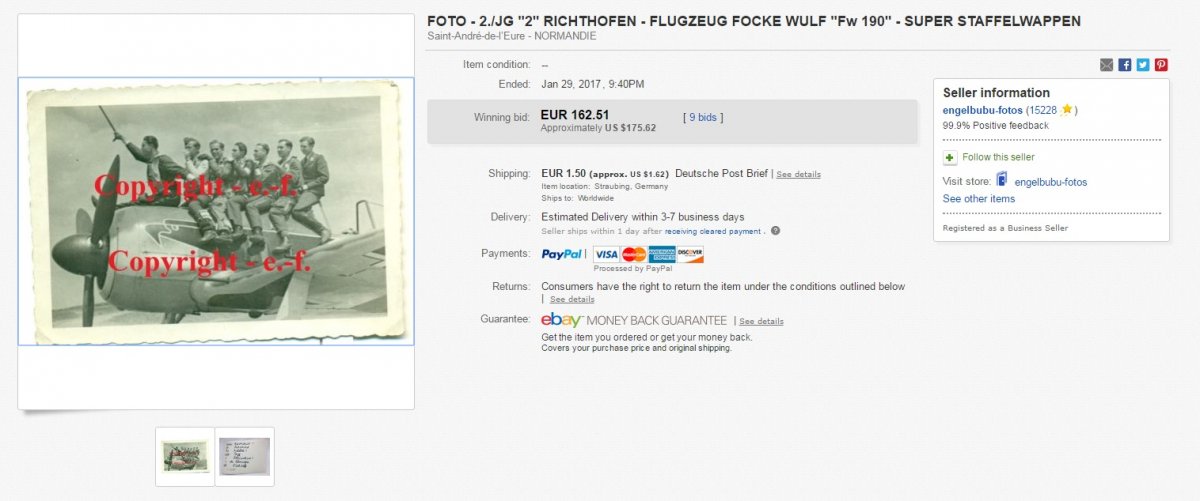This screenshot has height=501, width=1200.
Task: Click the green plus follow seller icon
Action: coord(950,158)
